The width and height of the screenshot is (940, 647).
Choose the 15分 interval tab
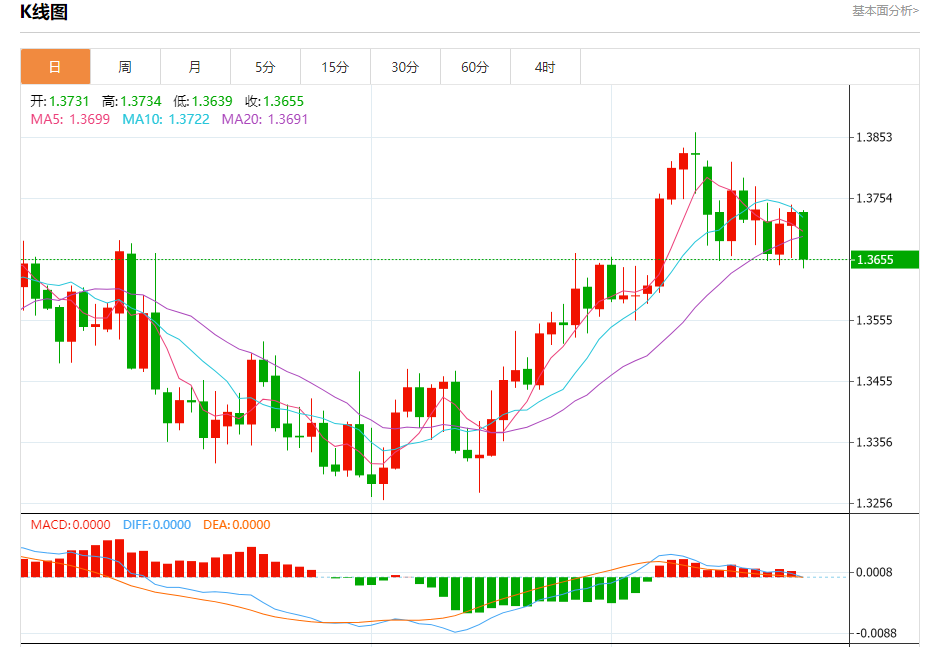pos(336,67)
